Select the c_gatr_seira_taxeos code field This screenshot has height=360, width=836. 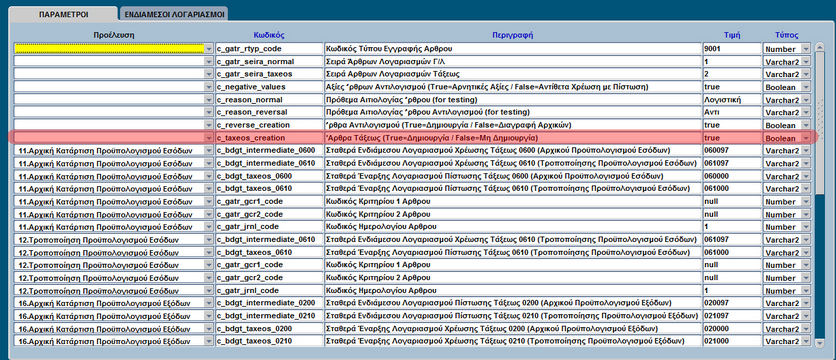269,74
